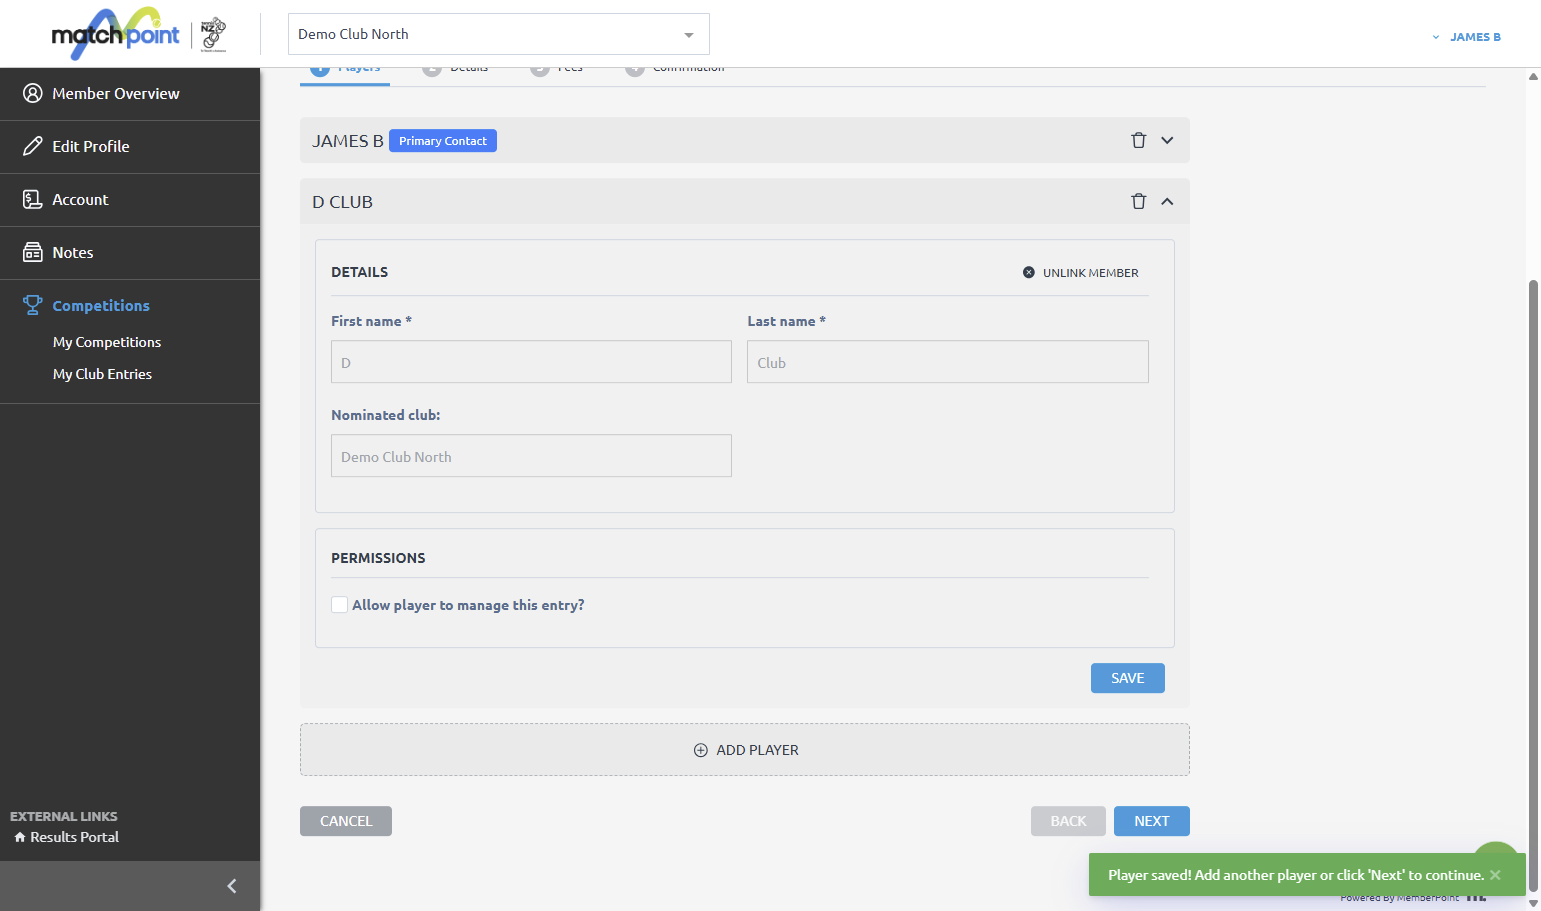Open My Competitions submenu item
Screen dimensions: 1541x911
point(107,342)
